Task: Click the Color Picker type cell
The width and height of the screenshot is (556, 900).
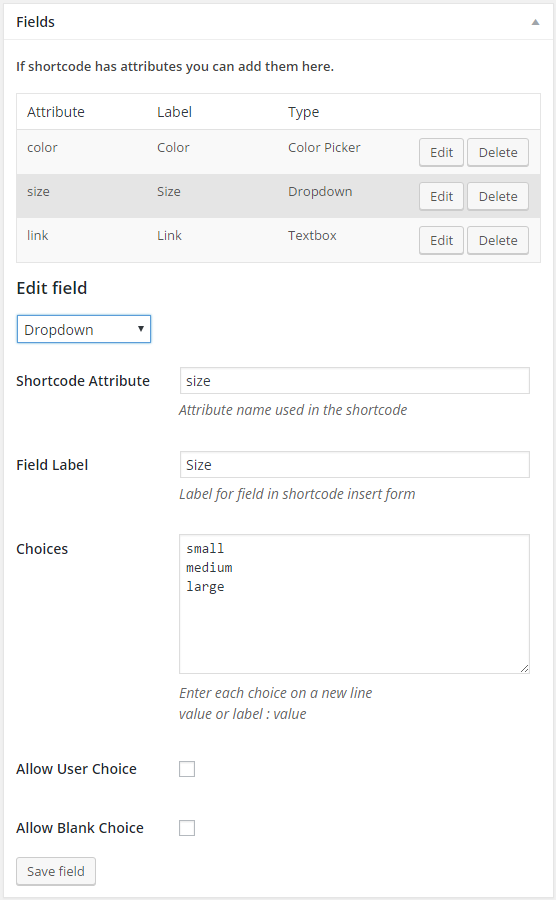Action: (x=324, y=148)
